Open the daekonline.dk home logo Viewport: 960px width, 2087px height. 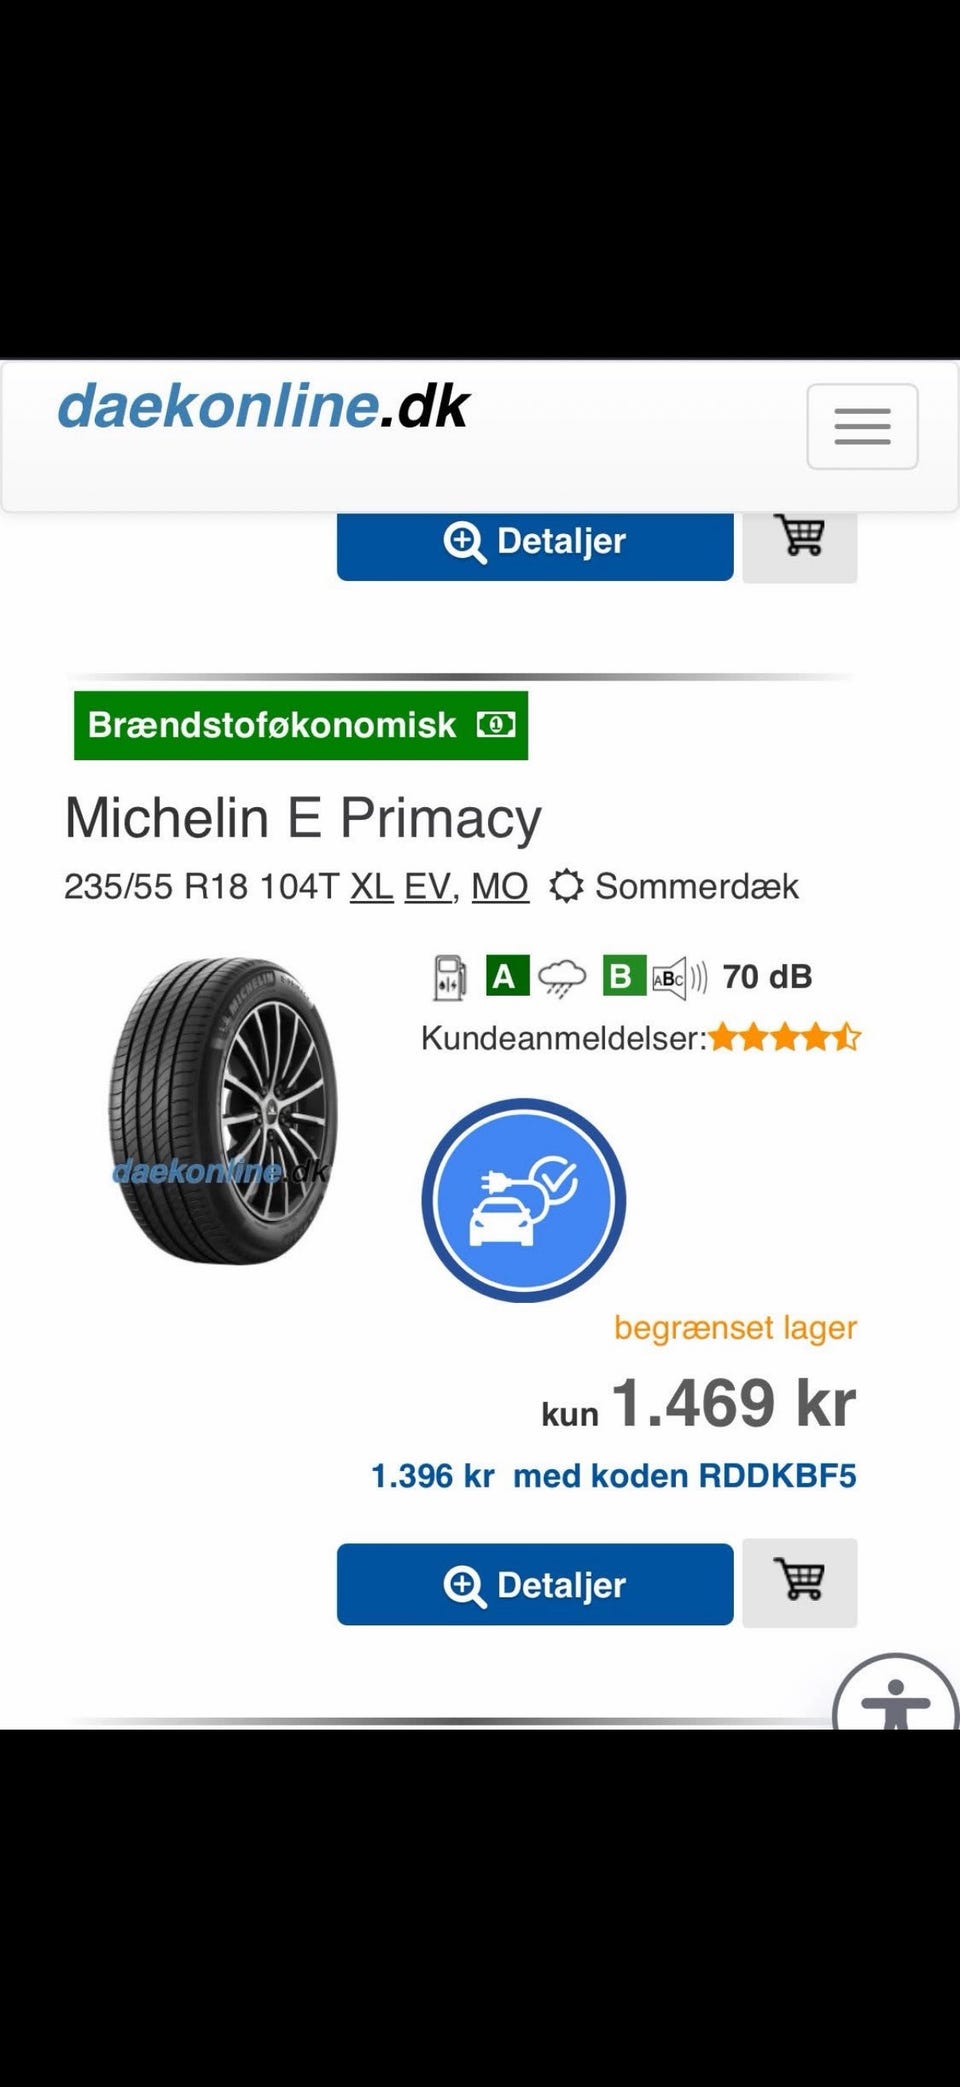(x=262, y=405)
